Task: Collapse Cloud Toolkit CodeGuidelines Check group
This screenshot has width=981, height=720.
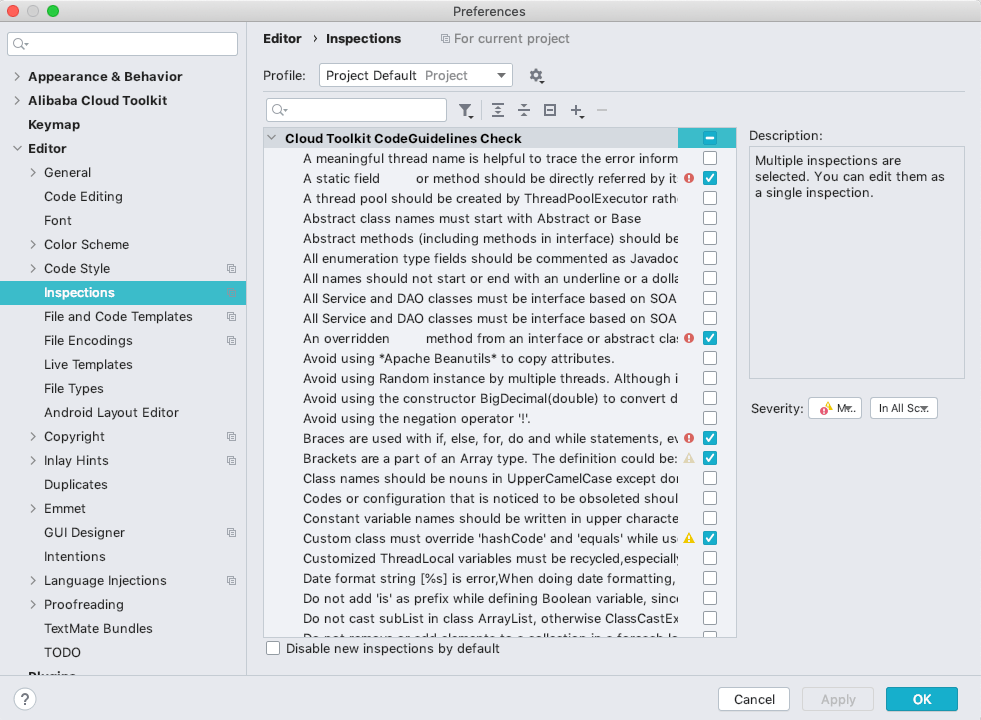Action: pos(273,139)
